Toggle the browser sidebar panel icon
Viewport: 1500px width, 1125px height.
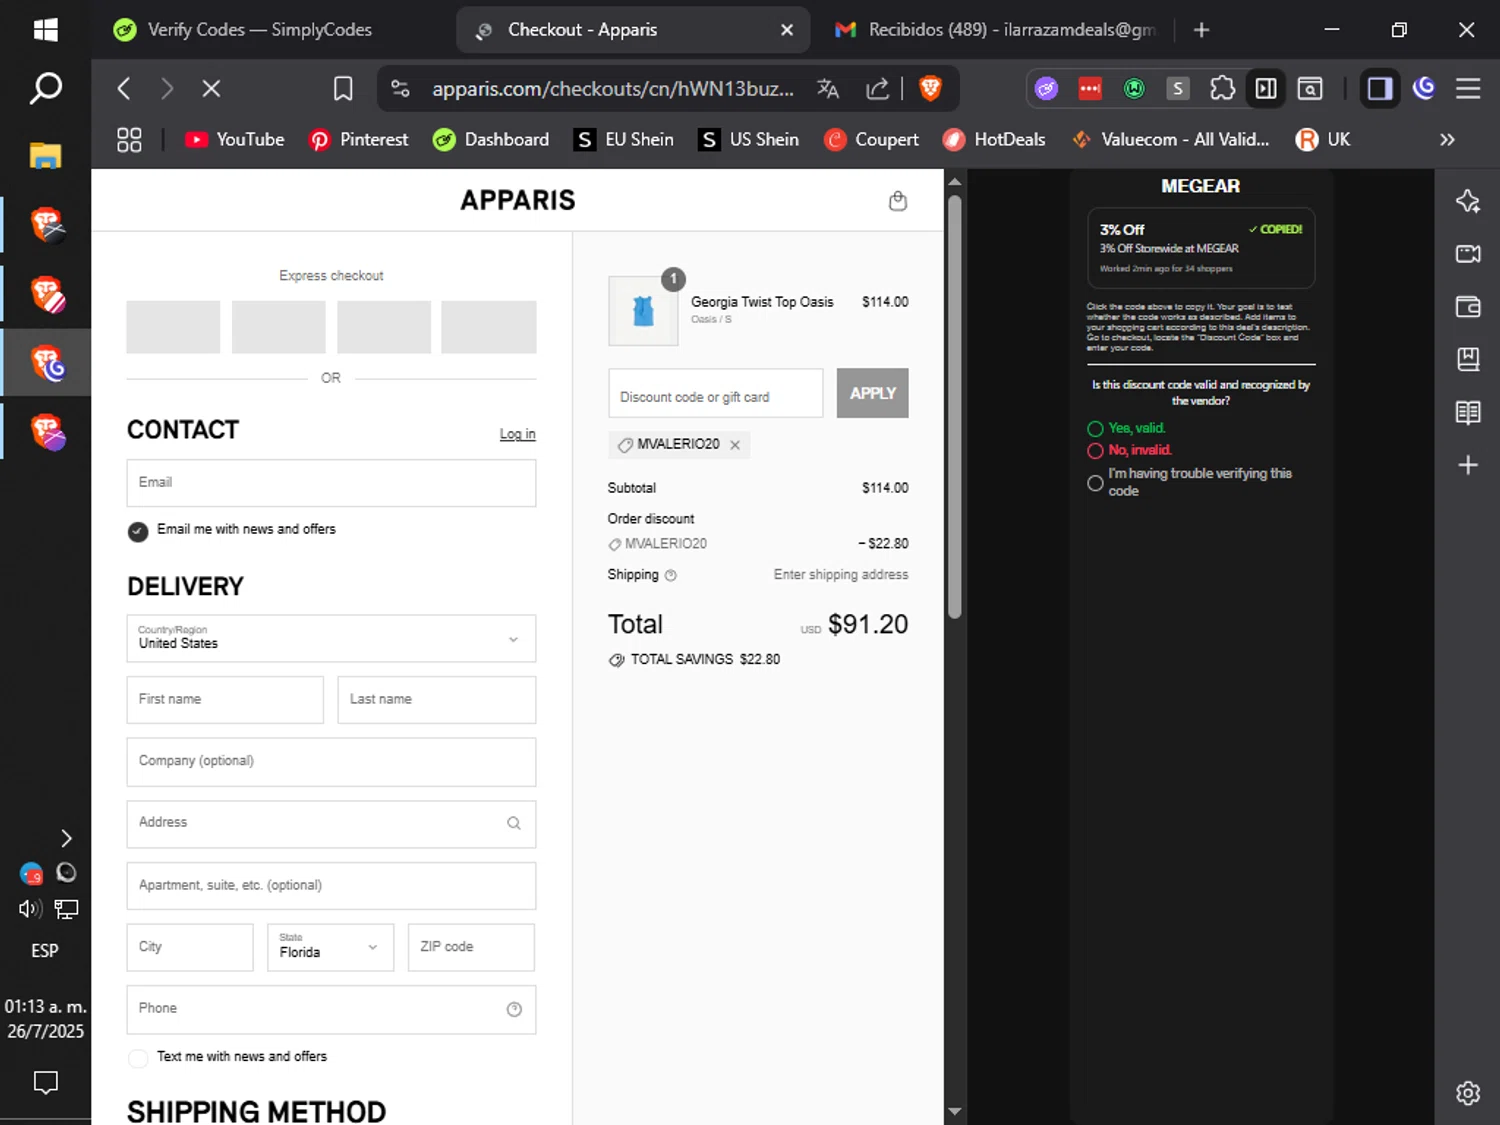[1379, 89]
